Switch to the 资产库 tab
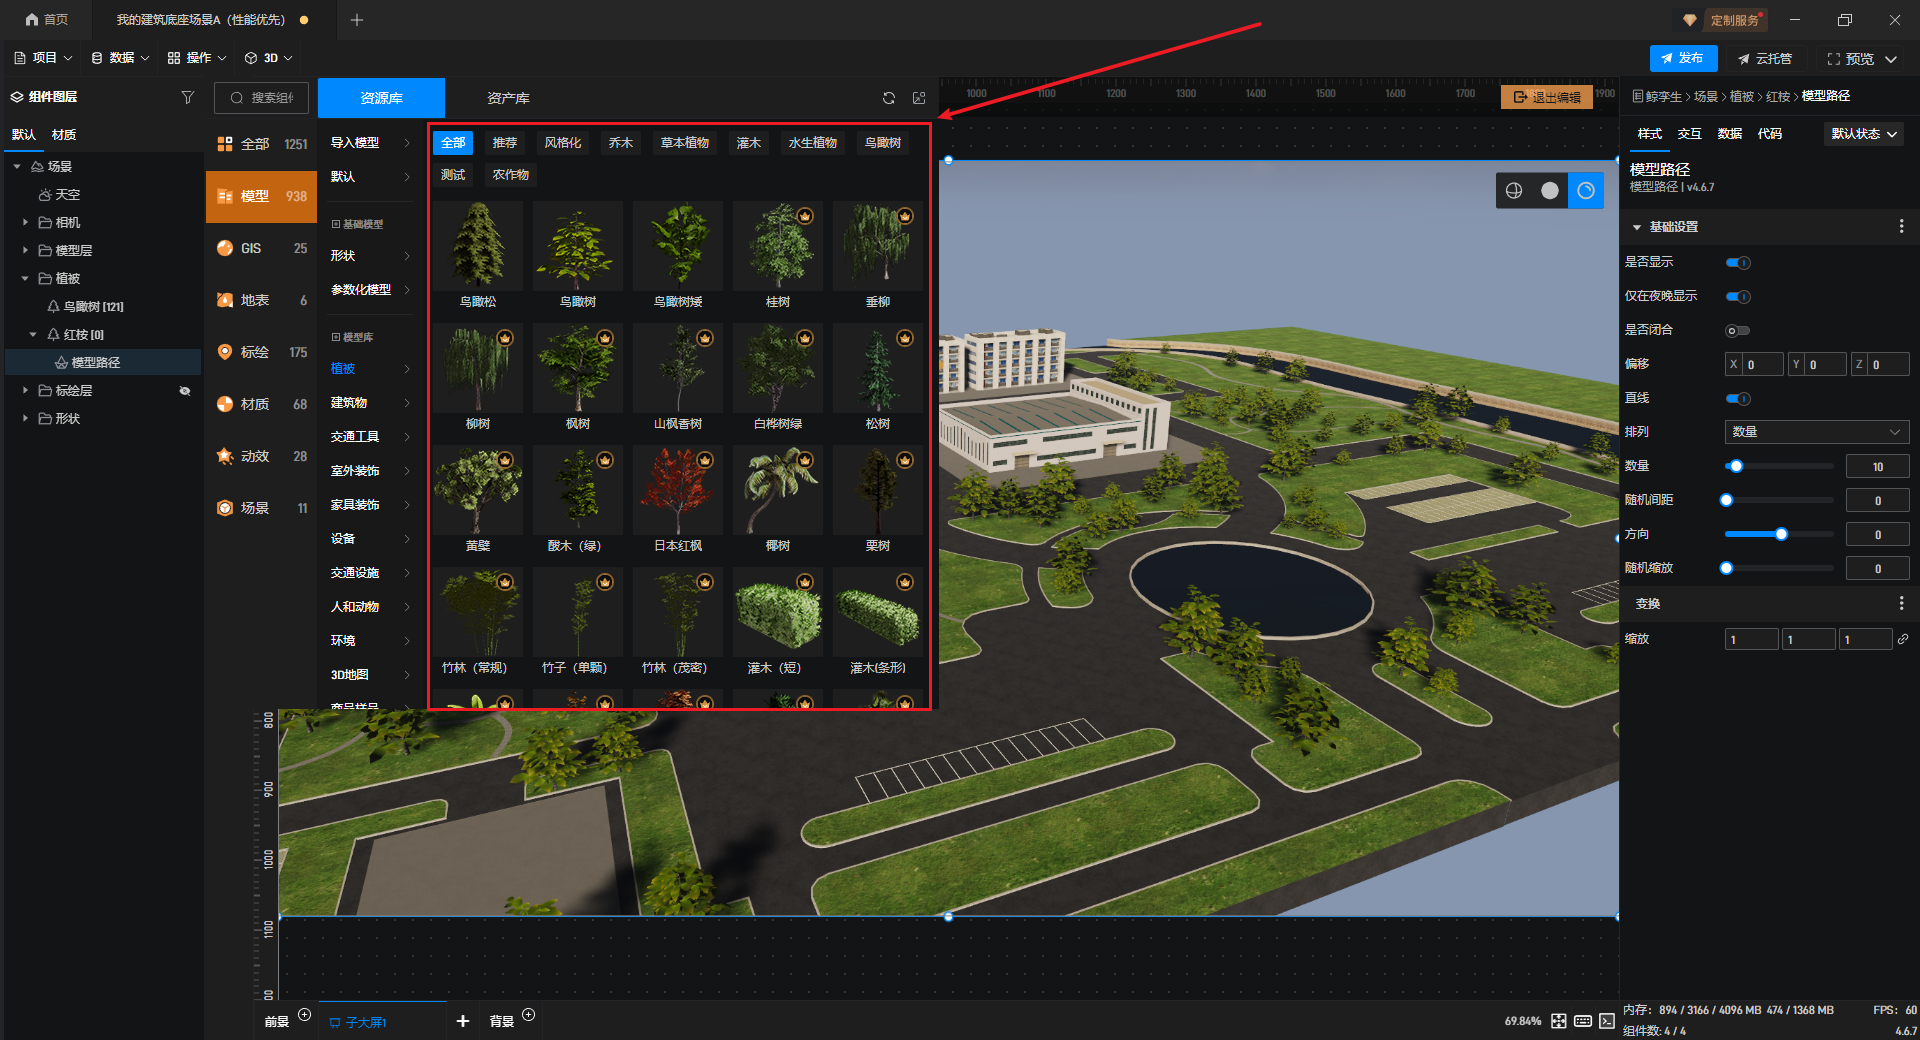 point(508,98)
